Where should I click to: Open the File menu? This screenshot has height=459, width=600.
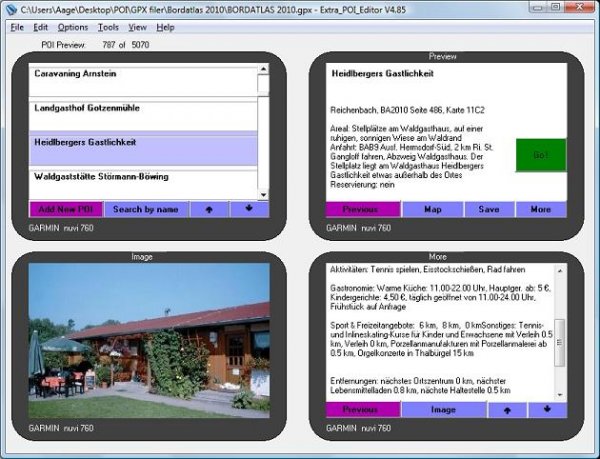point(17,27)
